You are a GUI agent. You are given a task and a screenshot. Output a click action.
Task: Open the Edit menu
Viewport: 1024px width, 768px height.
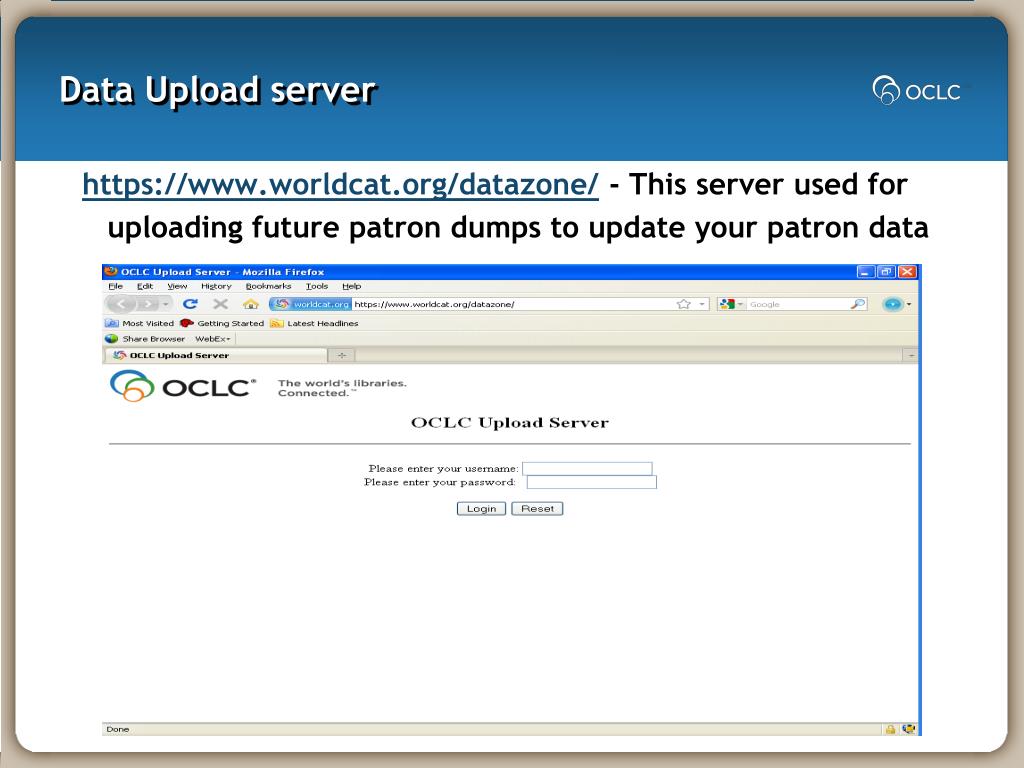point(145,286)
